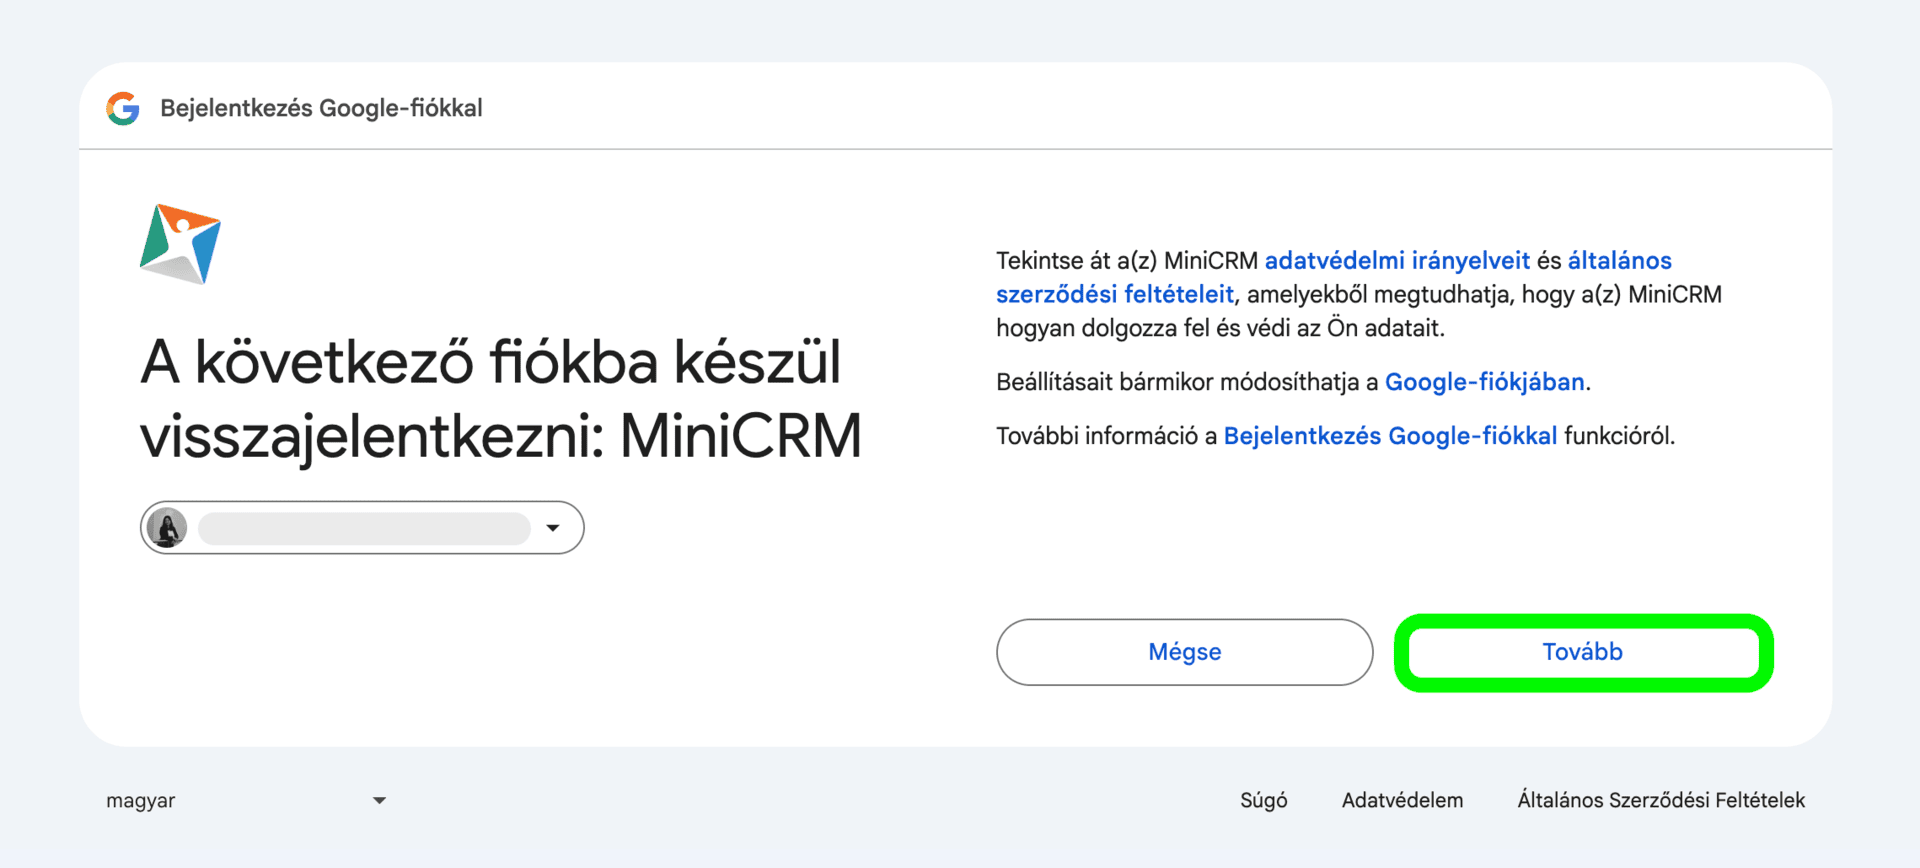This screenshot has width=1920, height=868.
Task: Click the account selector dropdown arrow
Action: [x=553, y=528]
